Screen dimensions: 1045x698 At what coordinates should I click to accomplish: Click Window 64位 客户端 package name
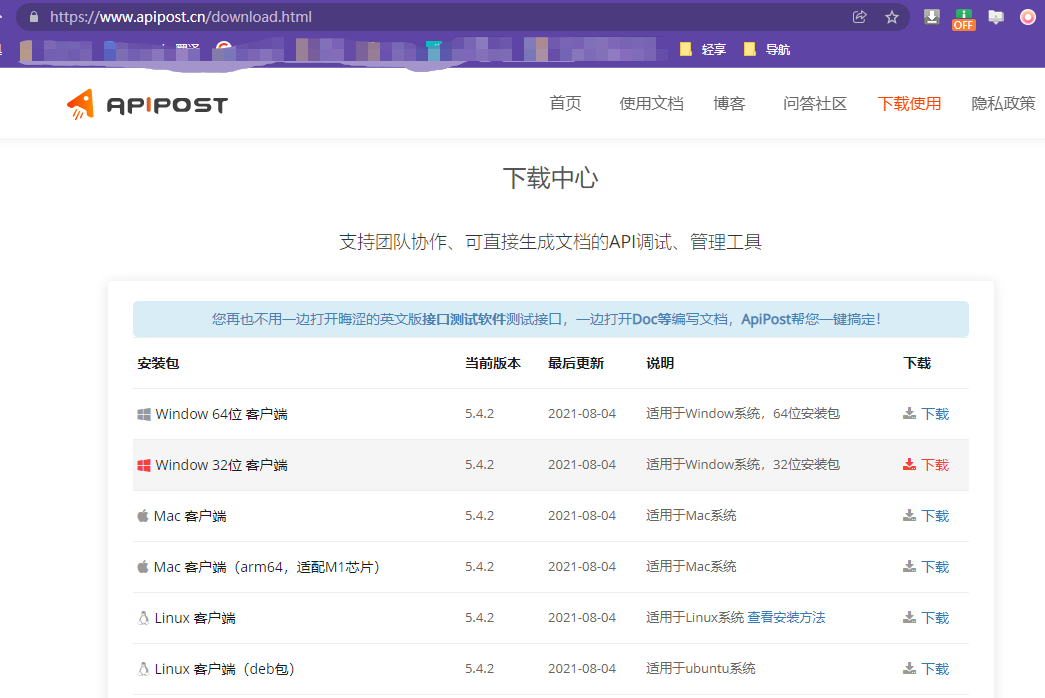tap(221, 414)
